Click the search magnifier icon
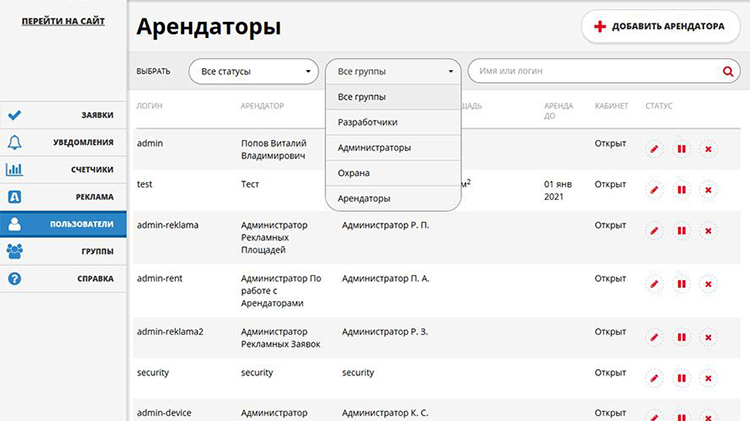Viewport: 750px width, 421px height. click(x=727, y=72)
